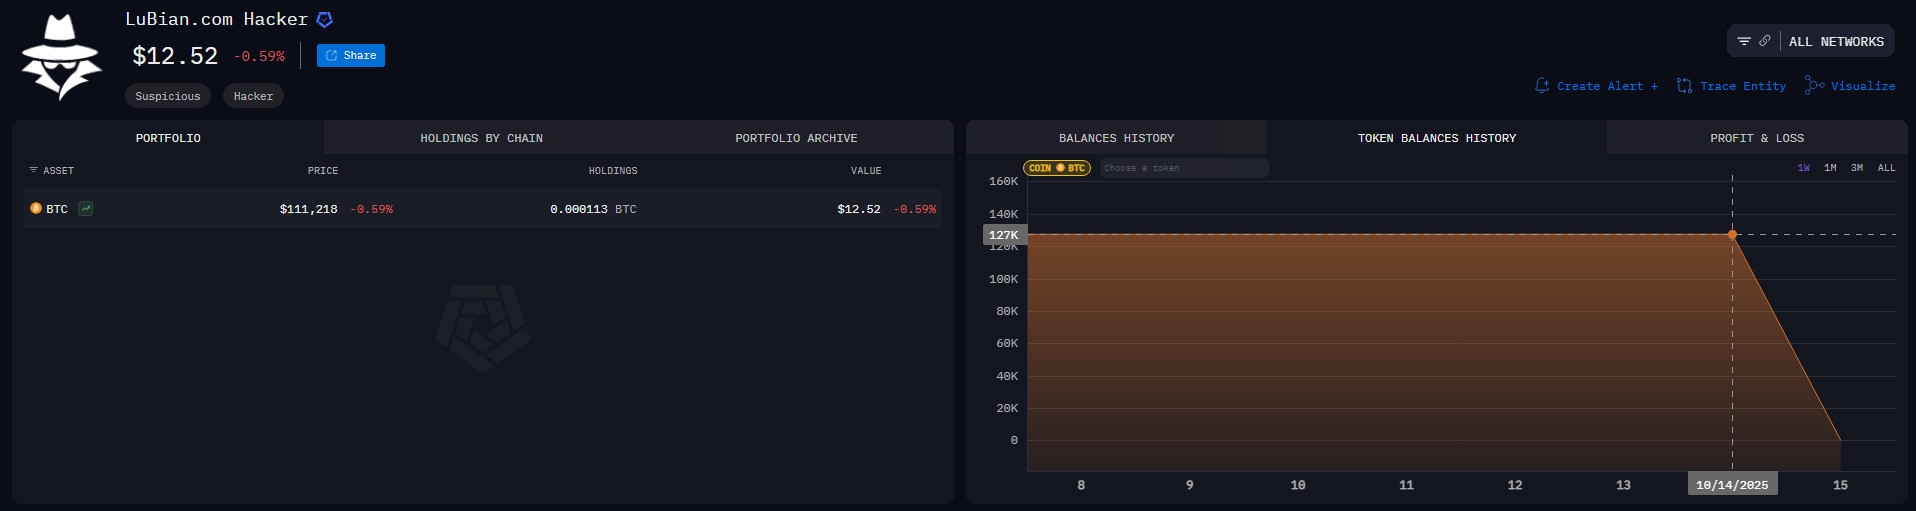Click the bell icon for Create Alert
1916x511 pixels.
(1542, 86)
